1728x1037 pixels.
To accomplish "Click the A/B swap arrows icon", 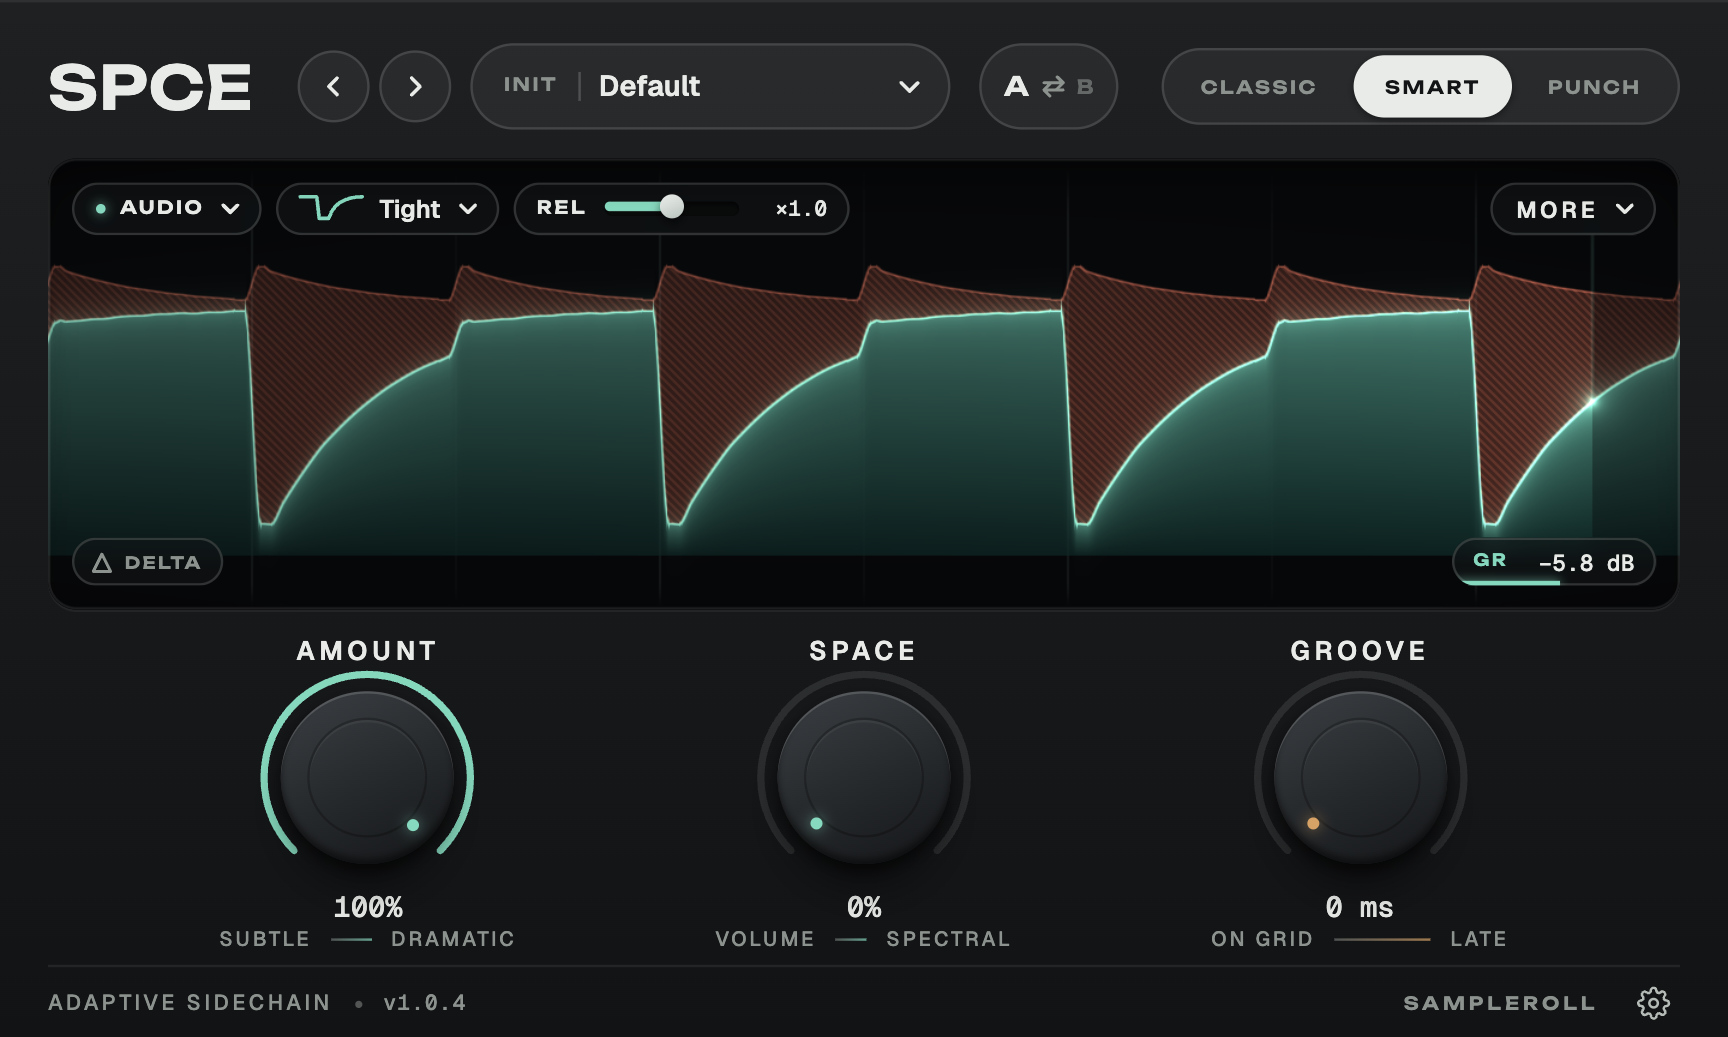I will tap(1053, 87).
